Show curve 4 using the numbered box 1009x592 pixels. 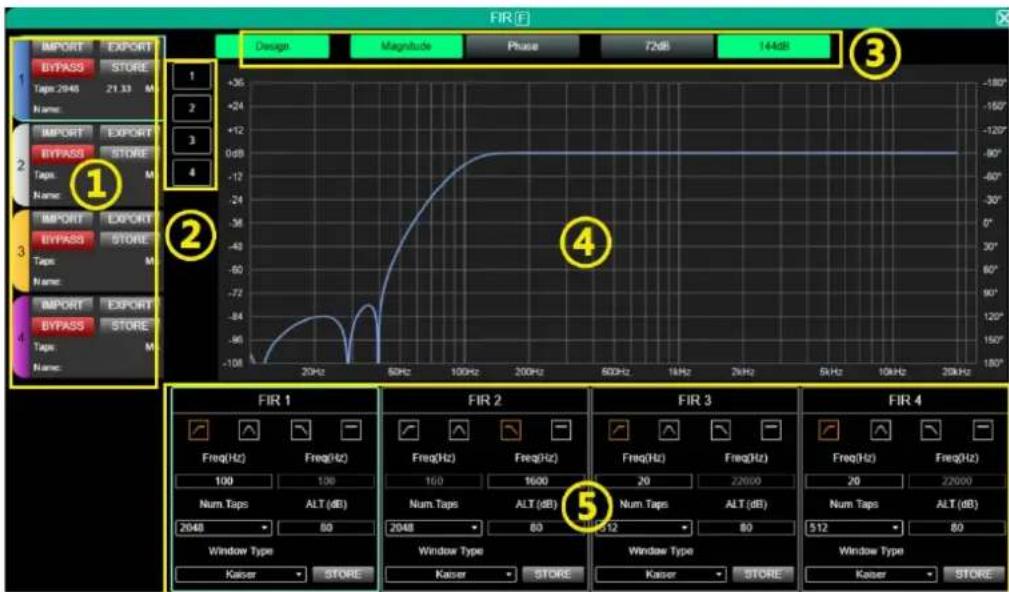tap(192, 172)
